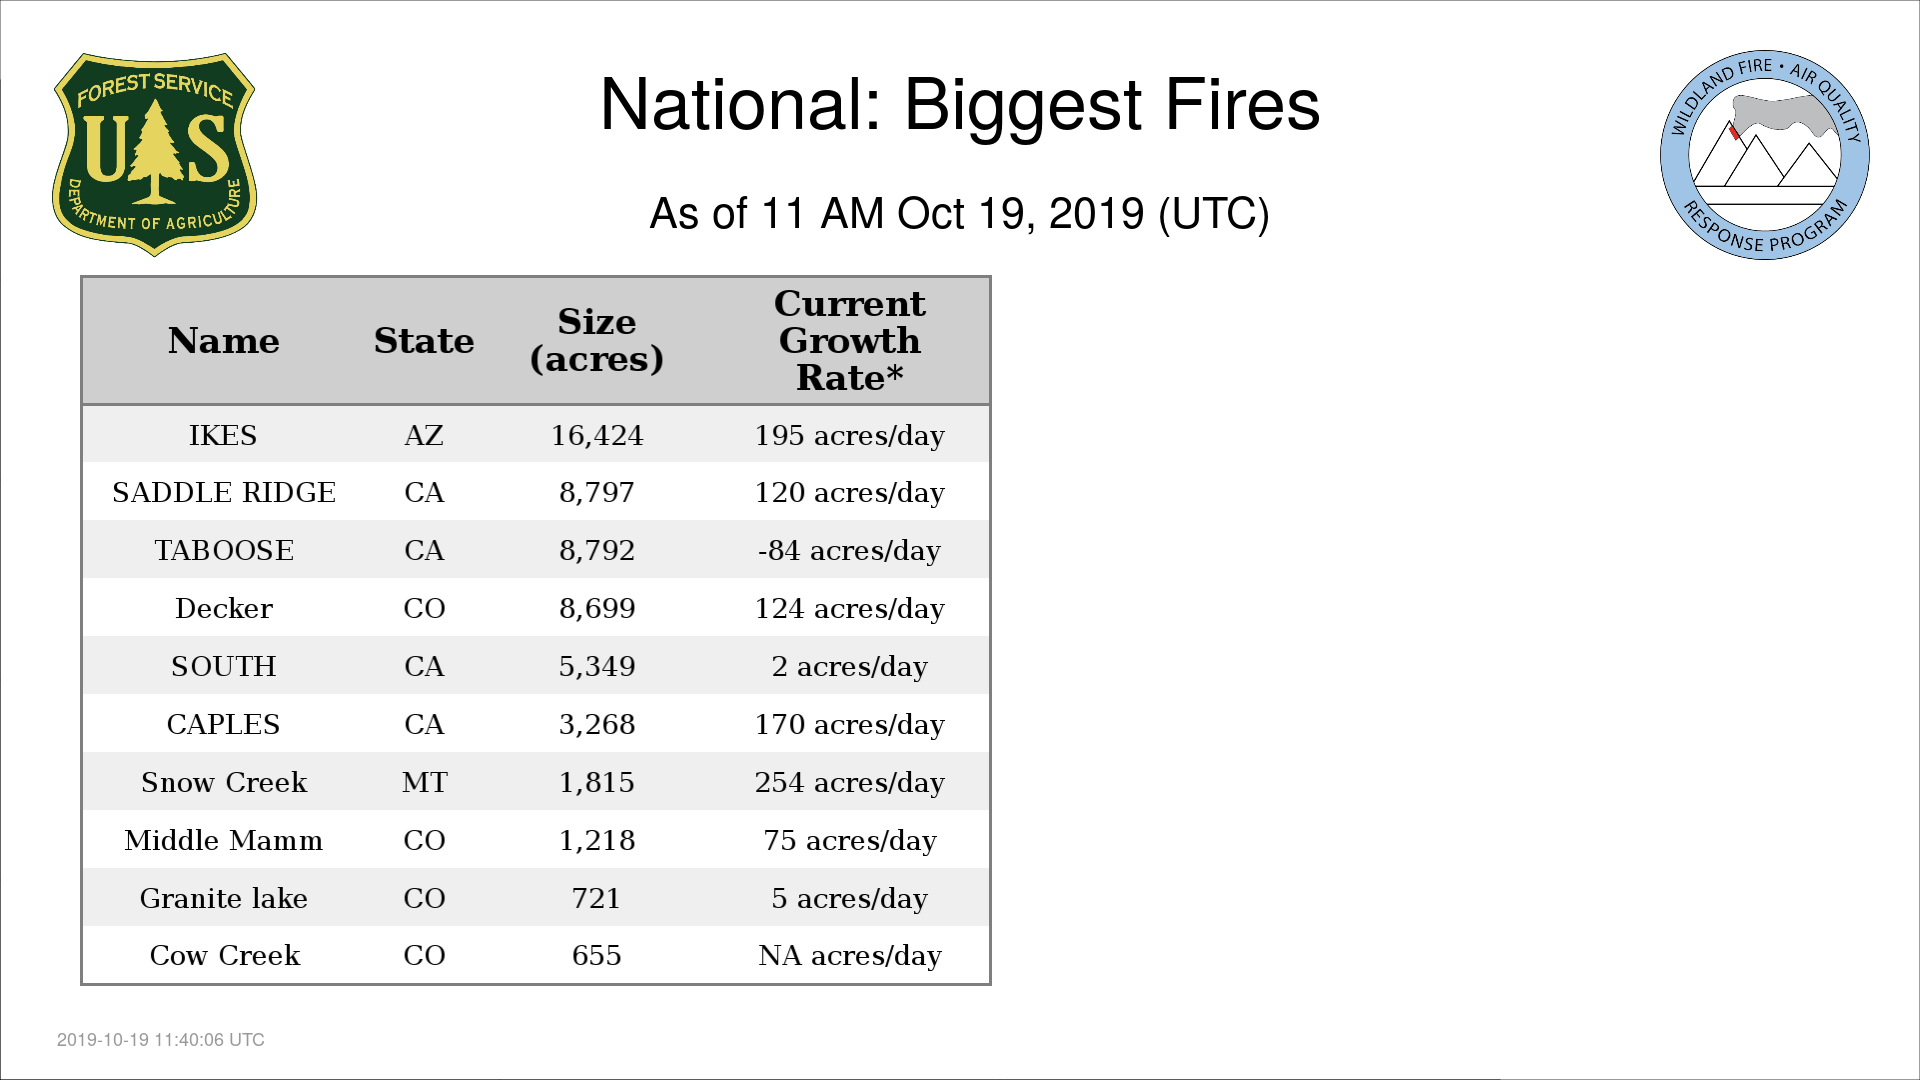Click the SOUTH fire size 5,349
The width and height of the screenshot is (1920, 1080).
597,666
